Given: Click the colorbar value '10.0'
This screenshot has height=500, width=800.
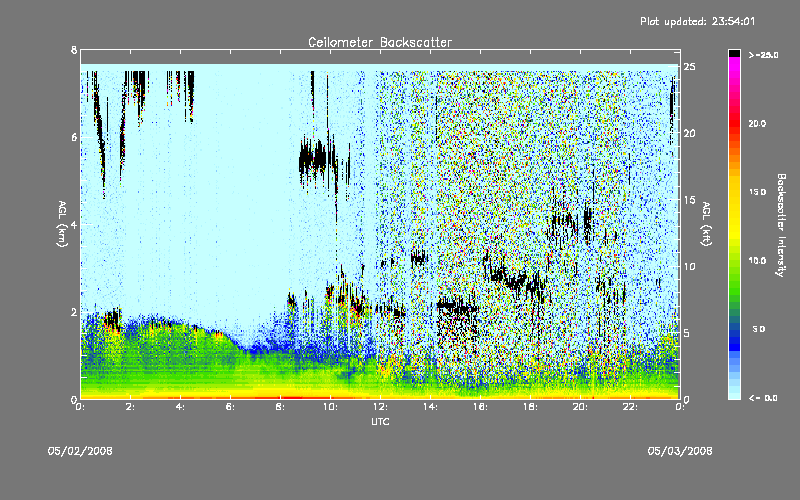Looking at the screenshot, I should click(x=757, y=261).
